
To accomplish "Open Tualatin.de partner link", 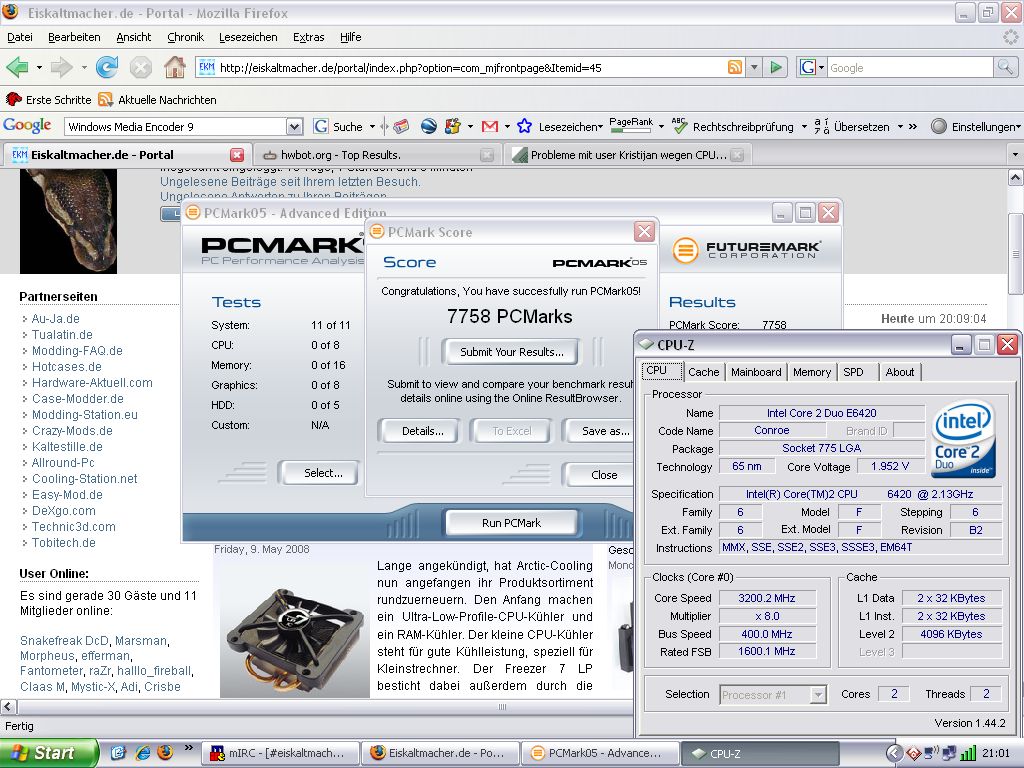I will (x=62, y=334).
